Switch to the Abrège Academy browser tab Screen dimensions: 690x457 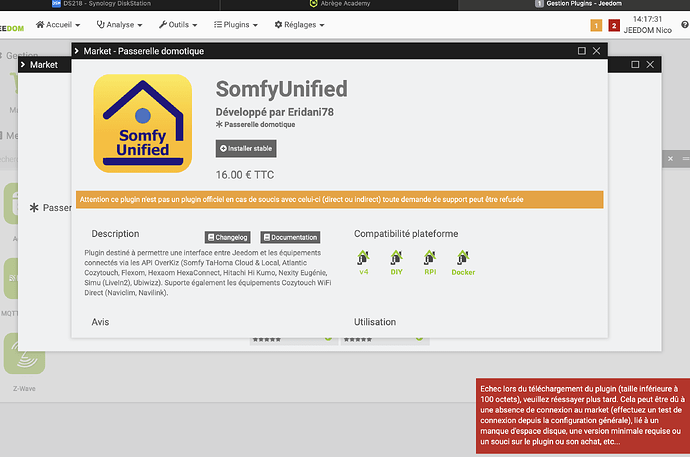340,4
